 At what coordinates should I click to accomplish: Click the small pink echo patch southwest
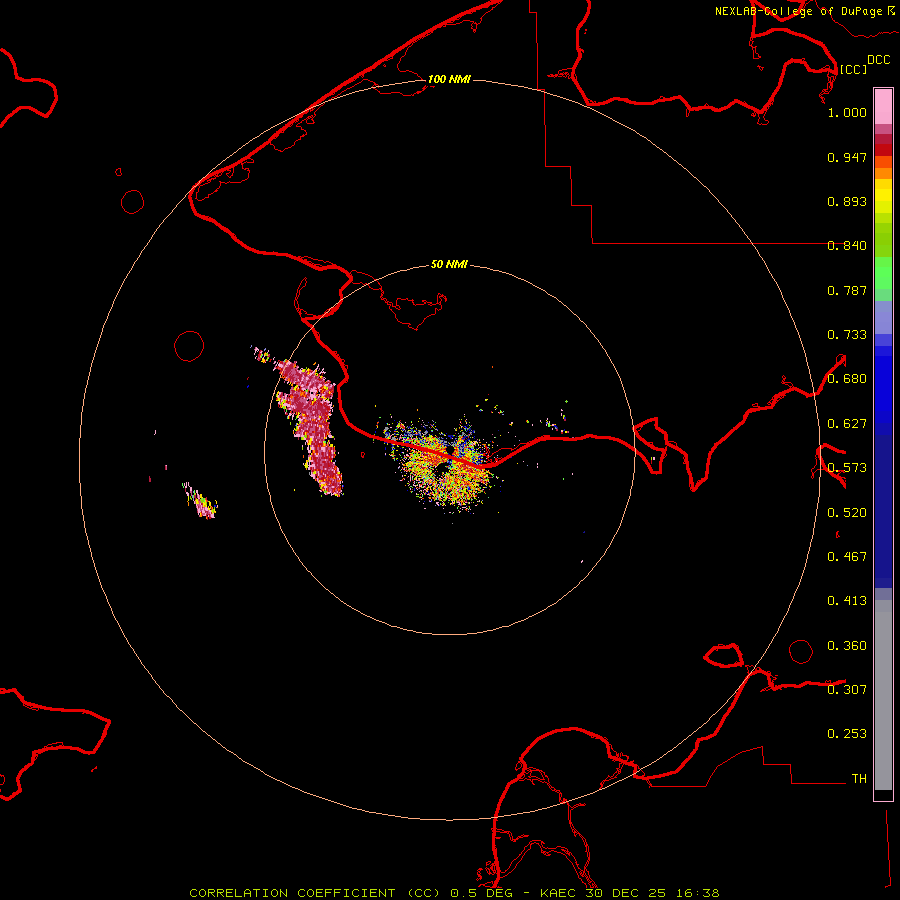[x=200, y=501]
